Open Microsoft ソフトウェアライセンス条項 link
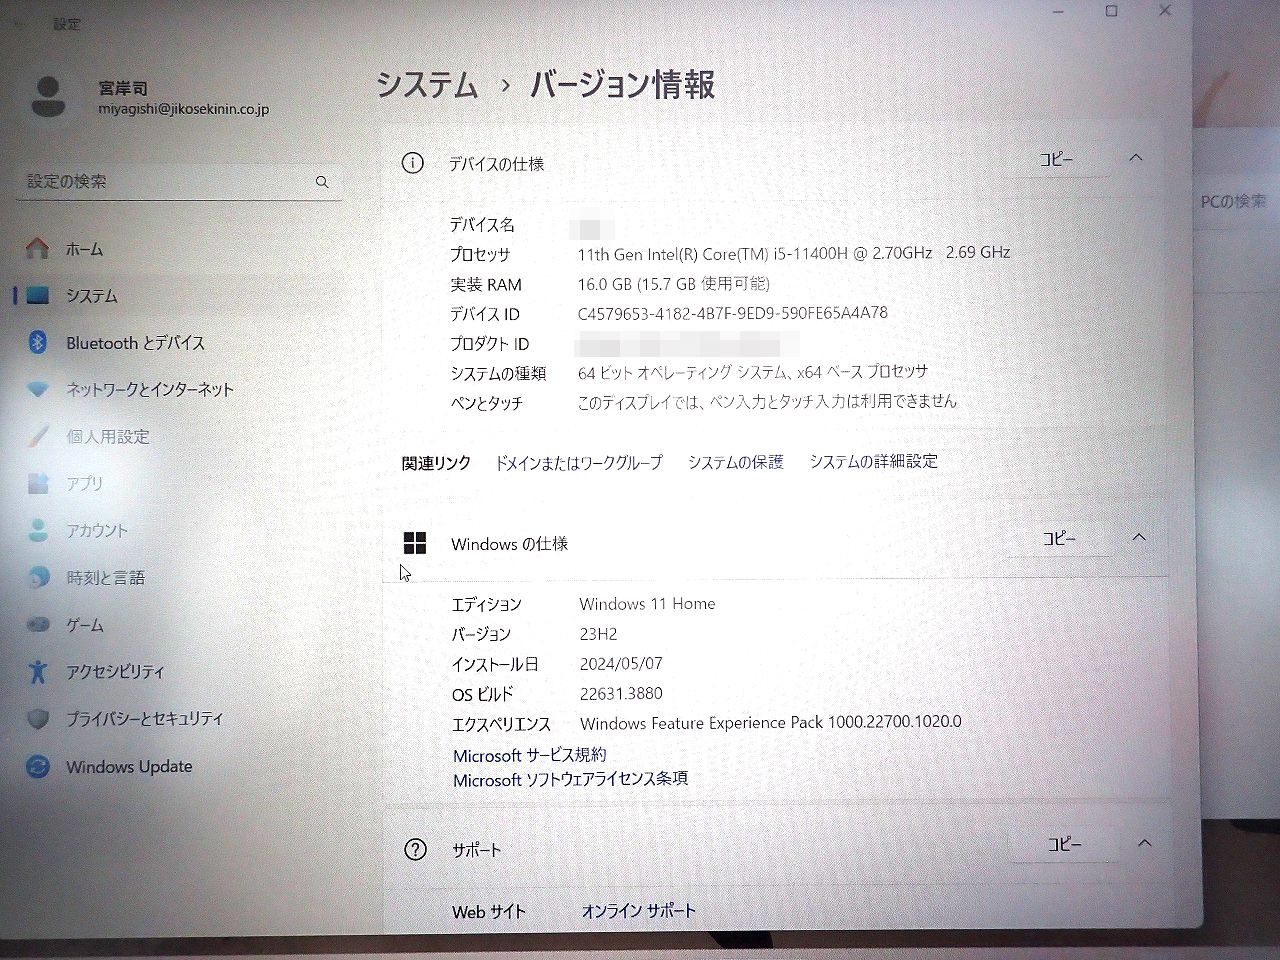Viewport: 1280px width, 960px height. click(x=570, y=779)
